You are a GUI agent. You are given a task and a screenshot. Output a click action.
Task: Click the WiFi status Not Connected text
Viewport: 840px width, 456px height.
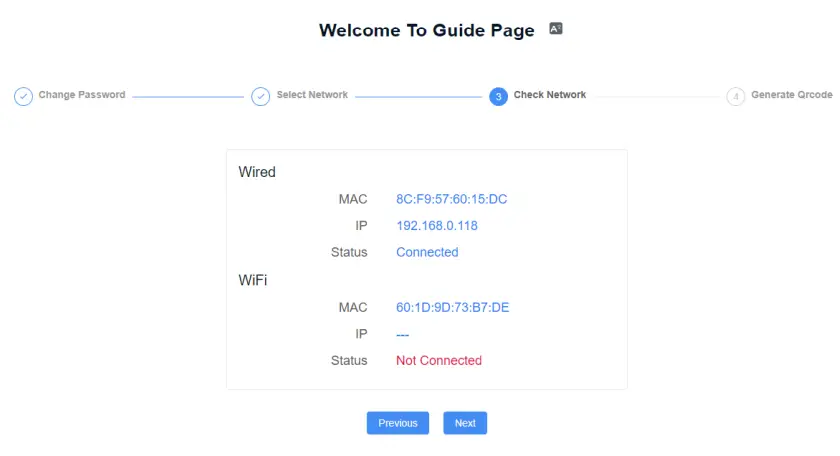click(439, 361)
